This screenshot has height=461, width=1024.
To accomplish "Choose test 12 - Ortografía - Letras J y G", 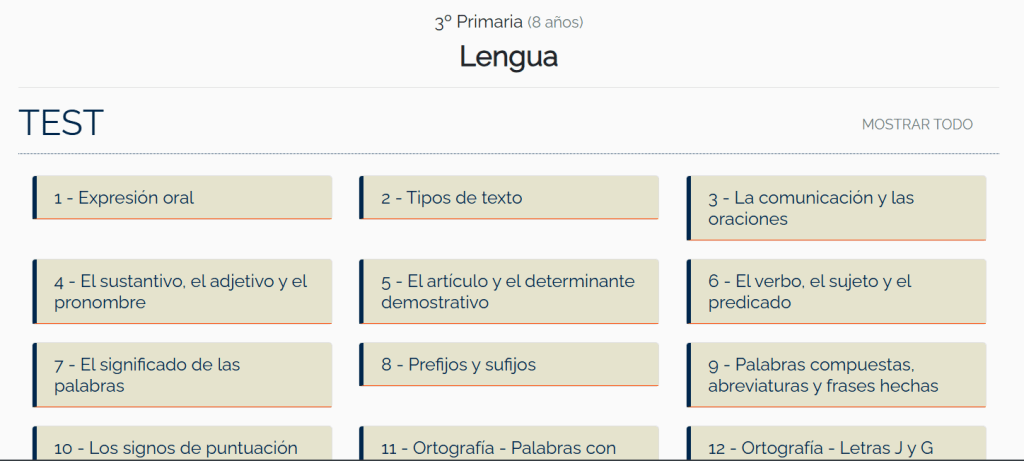I will coord(836,447).
